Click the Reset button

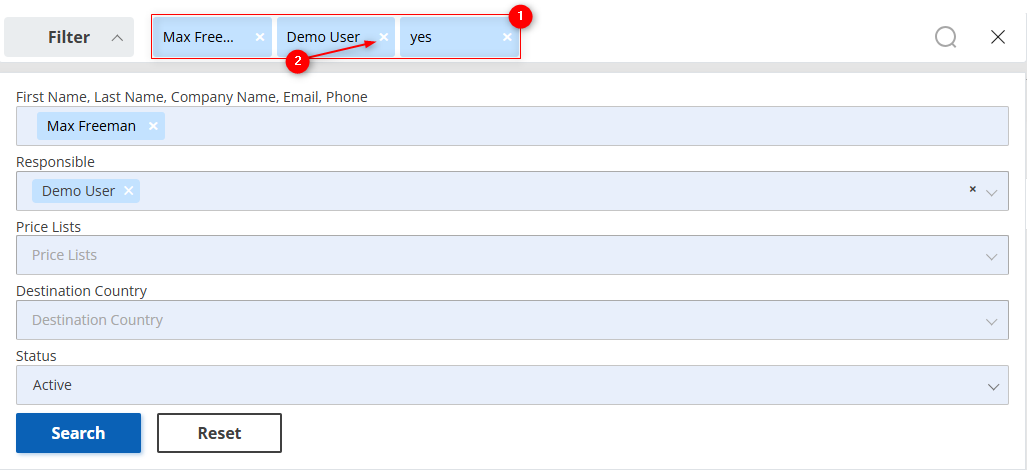(219, 433)
